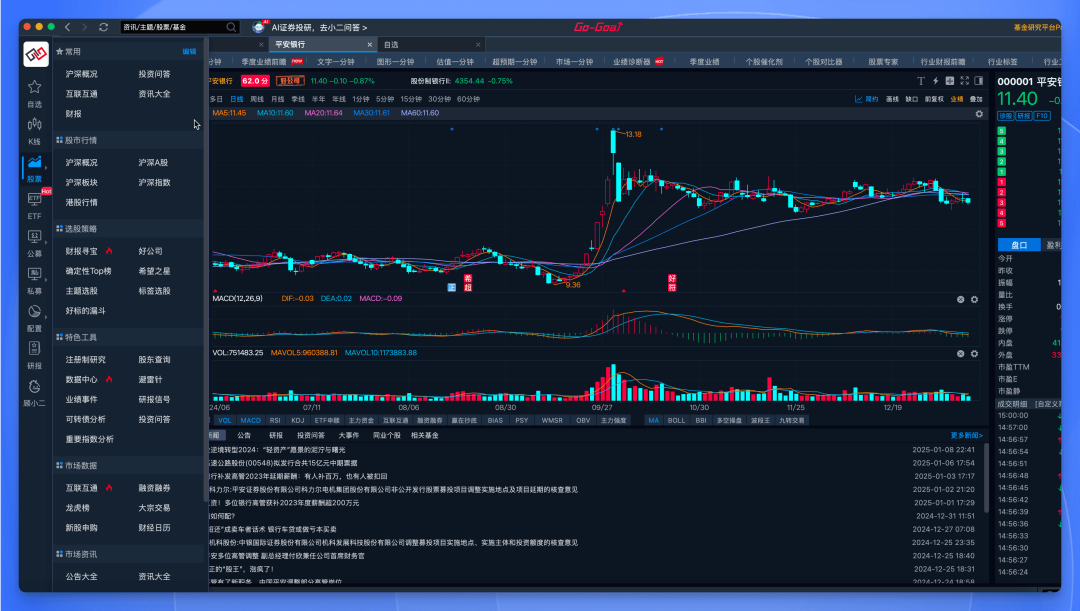Click the 更多新闻 link
This screenshot has height=611, width=1080.
click(966, 435)
